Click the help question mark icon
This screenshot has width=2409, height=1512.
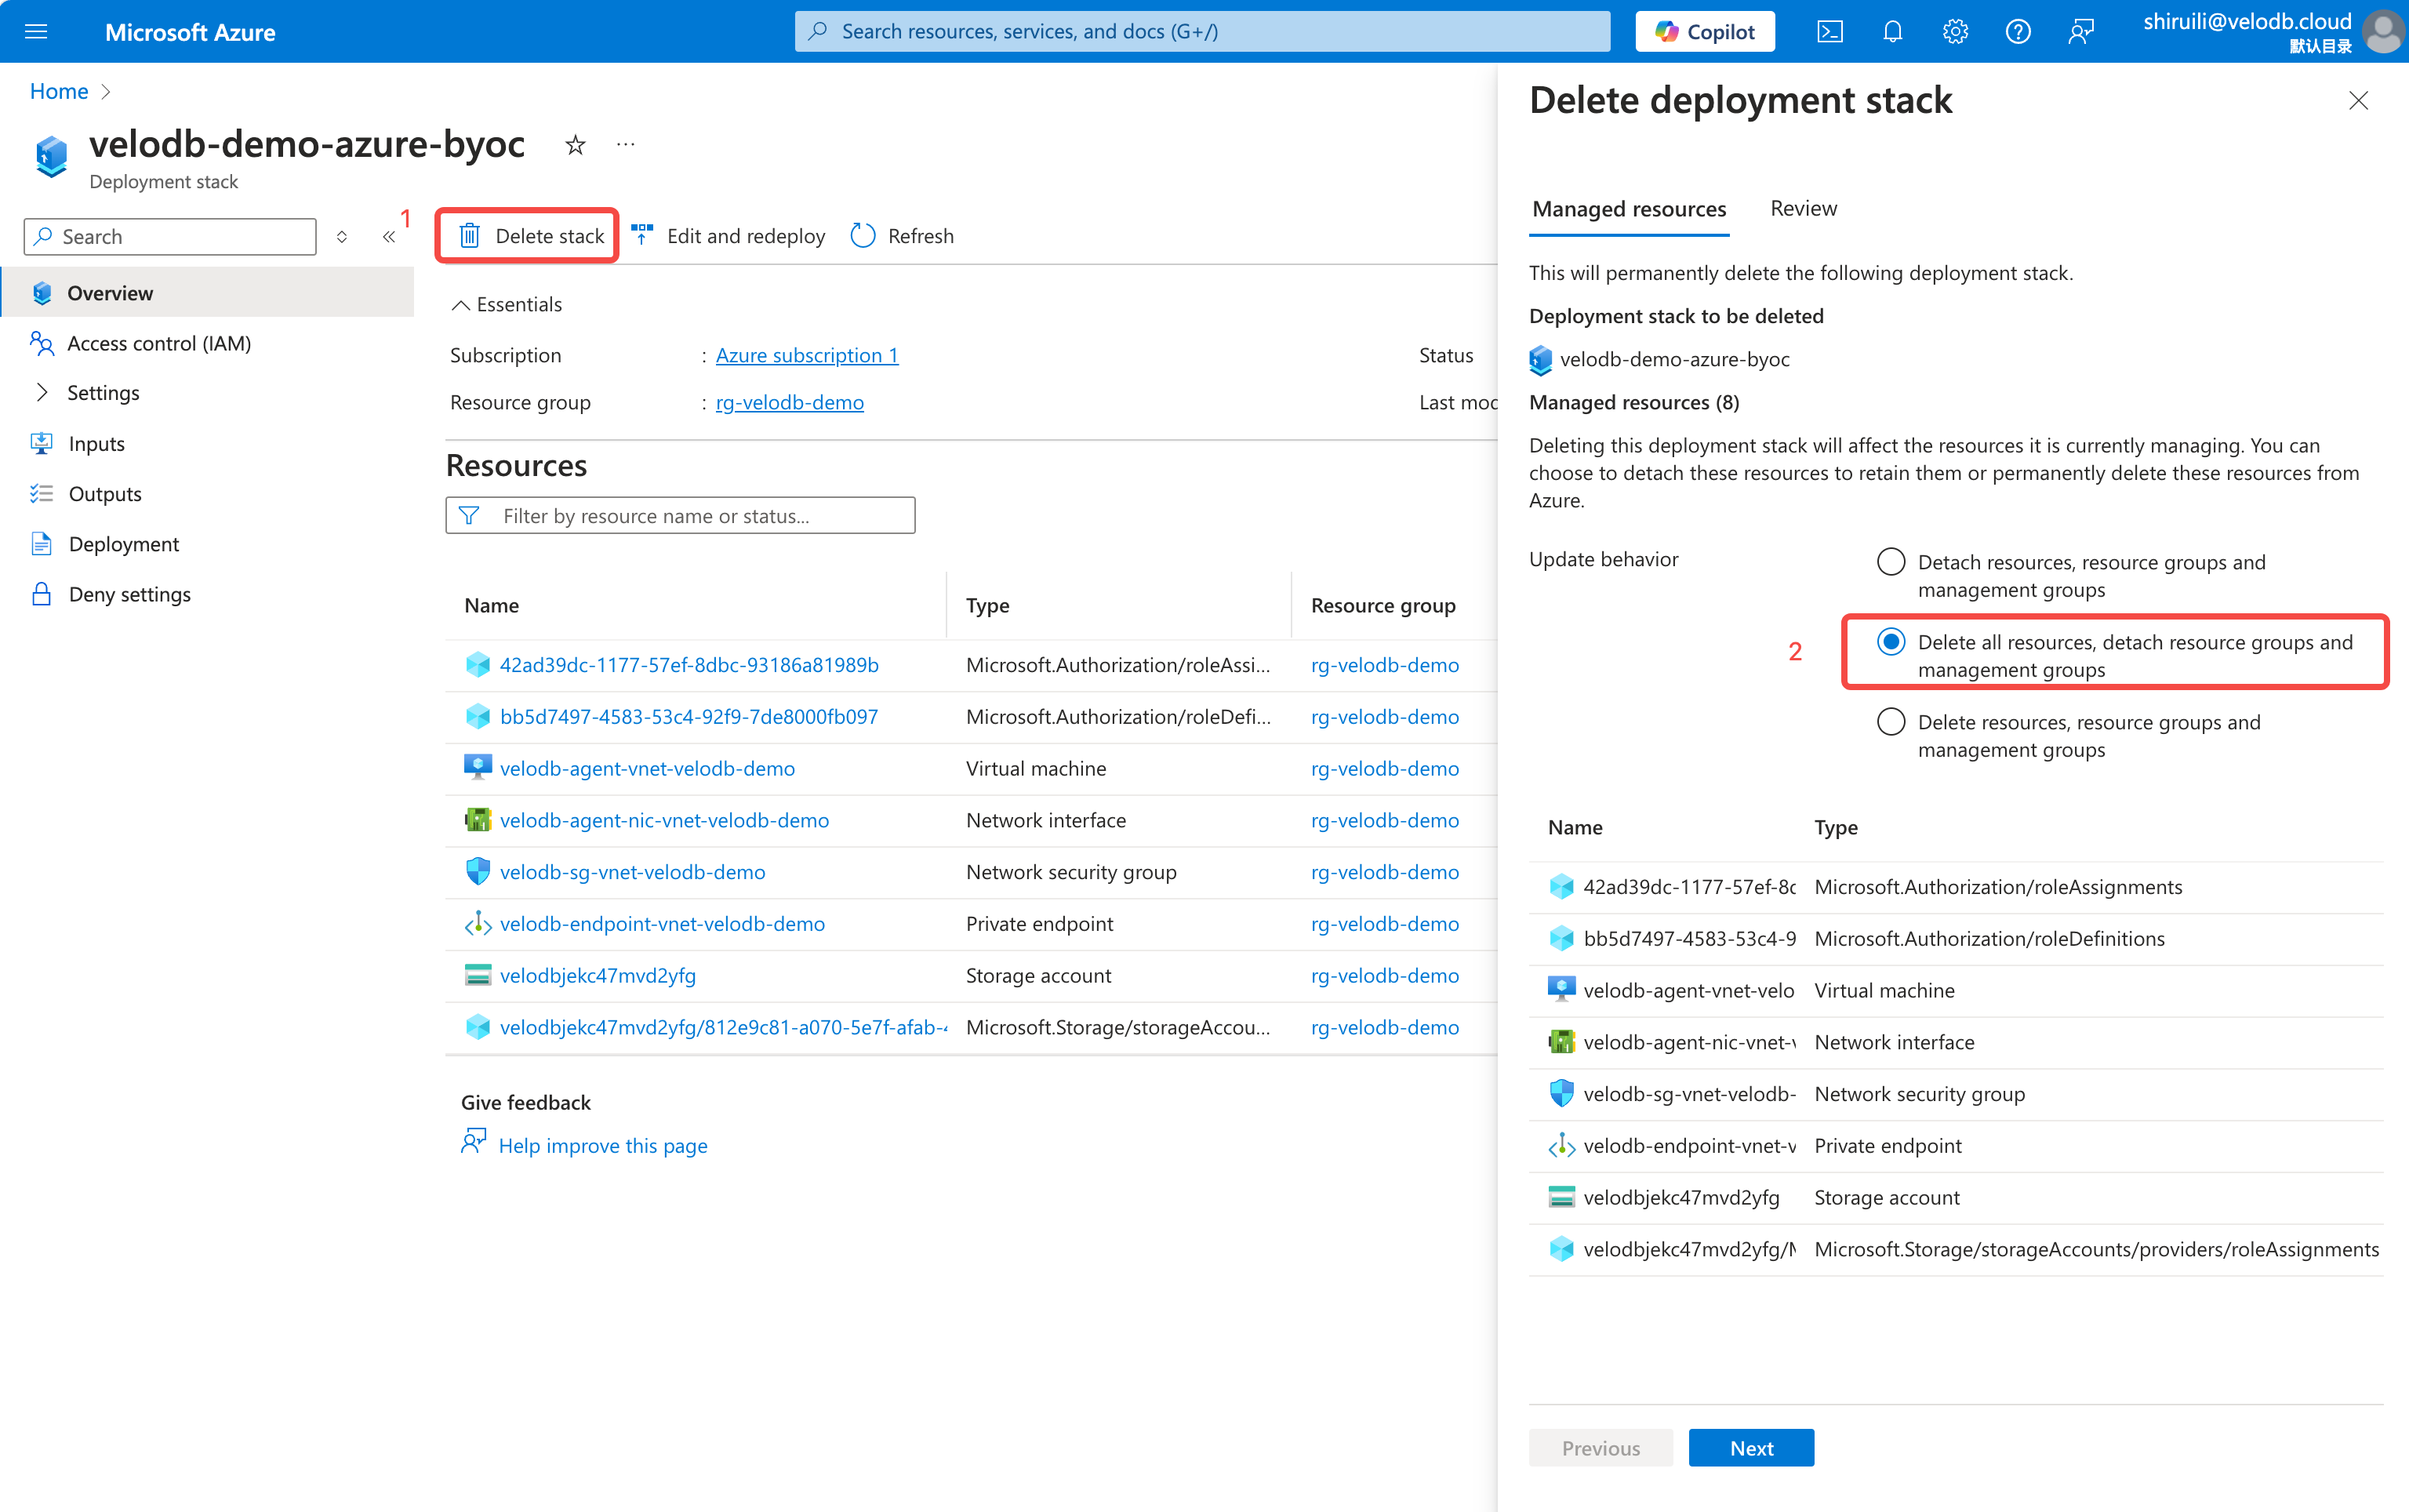pyautogui.click(x=2018, y=32)
